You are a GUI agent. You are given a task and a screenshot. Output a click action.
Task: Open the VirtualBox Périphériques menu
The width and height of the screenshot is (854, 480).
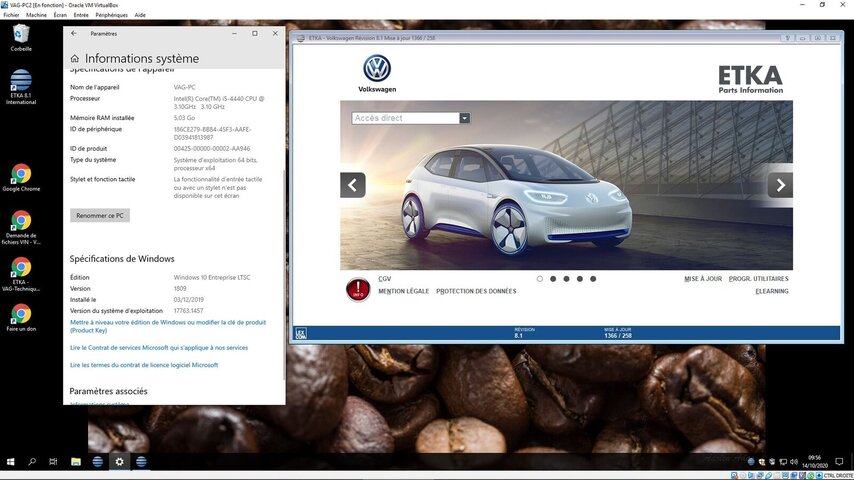pos(112,15)
